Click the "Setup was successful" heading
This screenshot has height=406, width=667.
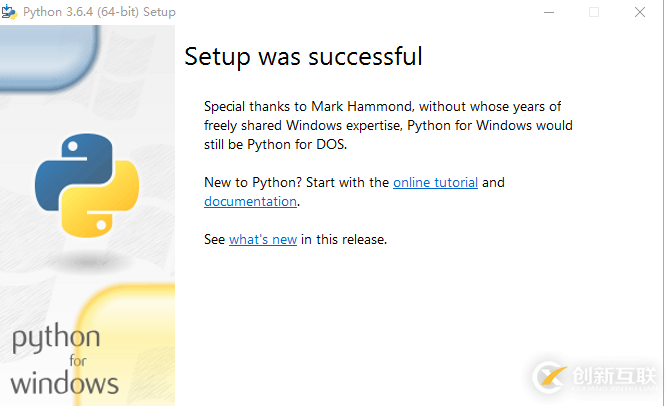303,57
